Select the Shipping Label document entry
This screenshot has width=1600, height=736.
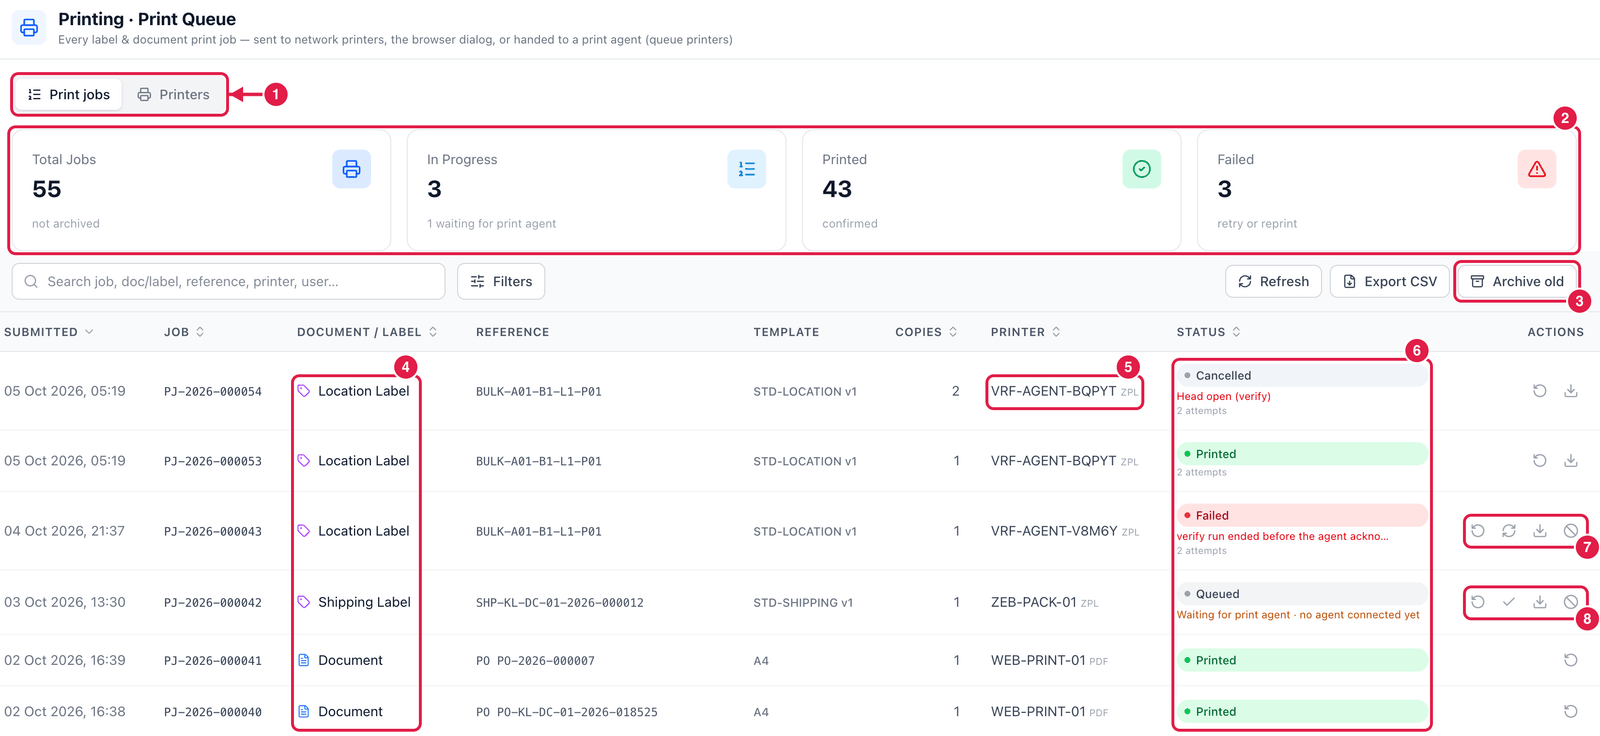(354, 602)
